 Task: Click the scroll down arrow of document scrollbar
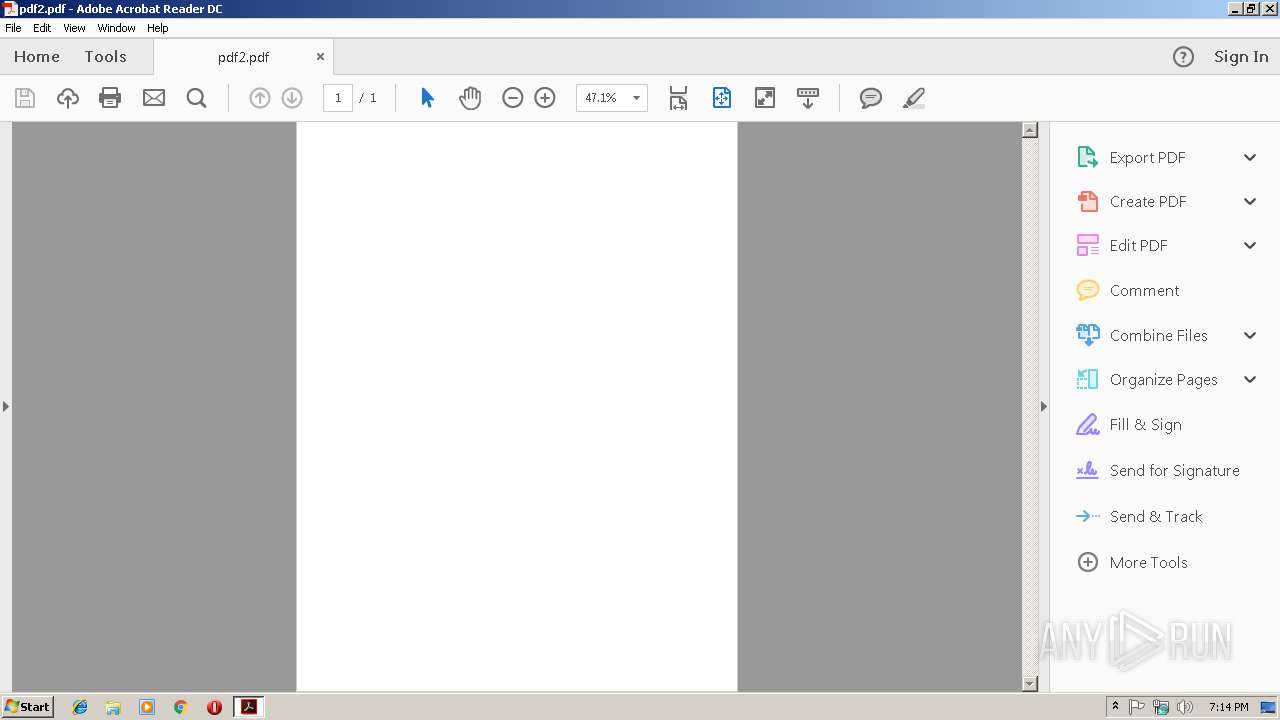point(1030,684)
